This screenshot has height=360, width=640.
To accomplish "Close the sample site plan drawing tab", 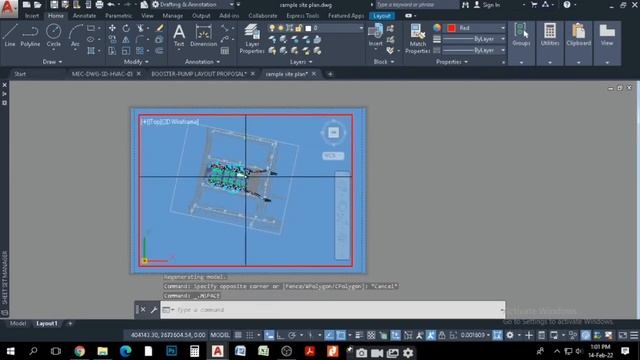I will [314, 74].
